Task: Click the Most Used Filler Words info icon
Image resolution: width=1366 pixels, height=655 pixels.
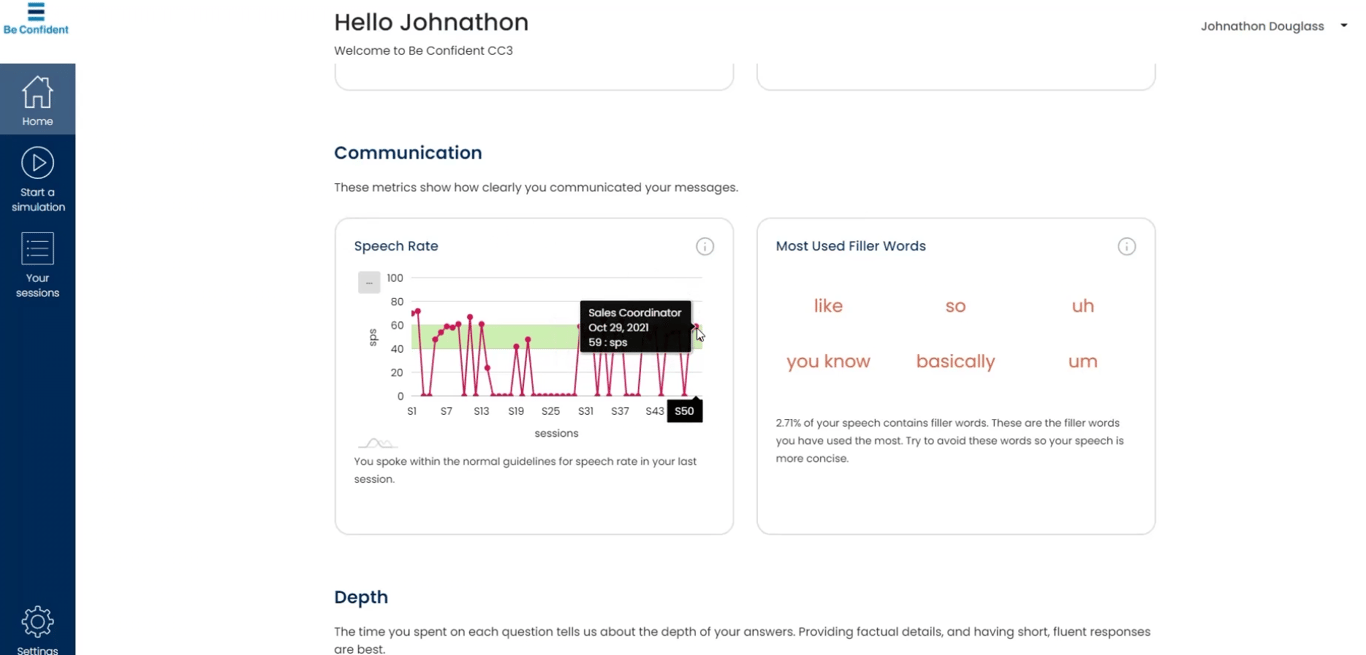Action: [x=1127, y=246]
